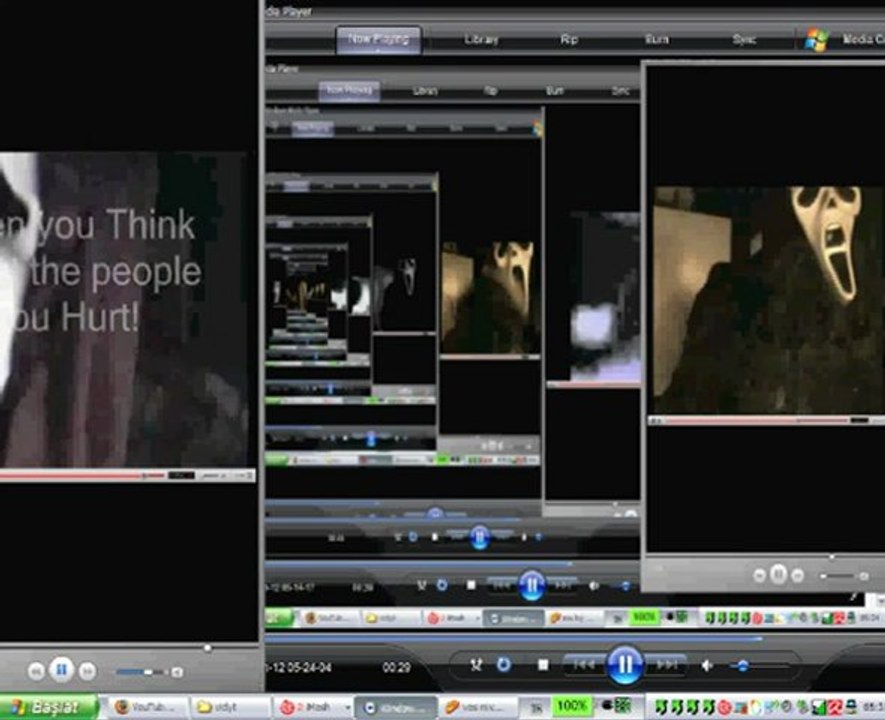Adjust volume in right floating mini player
Screen dimensions: 885x720
[x=839, y=576]
